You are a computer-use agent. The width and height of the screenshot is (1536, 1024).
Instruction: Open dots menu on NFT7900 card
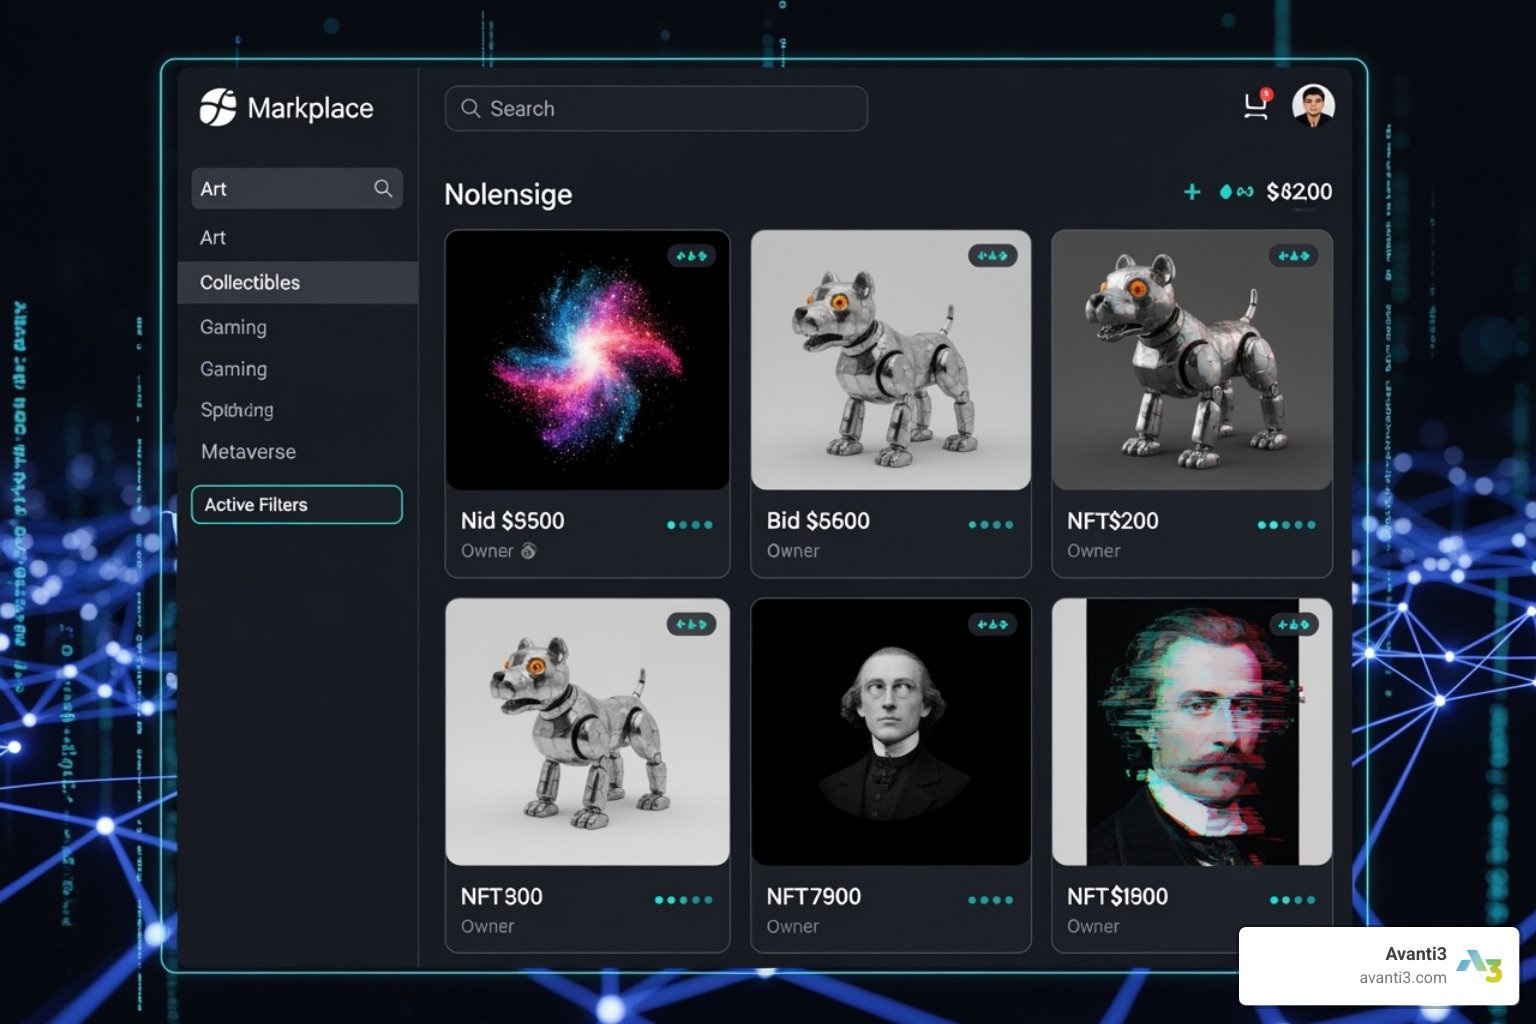click(x=990, y=900)
